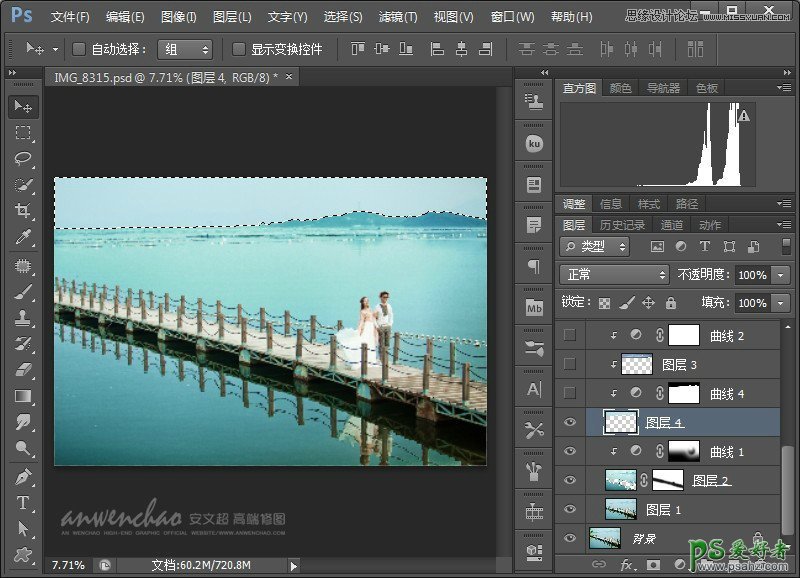Select the 图层 2 layer mask thumbnail
This screenshot has width=800, height=578.
[667, 481]
